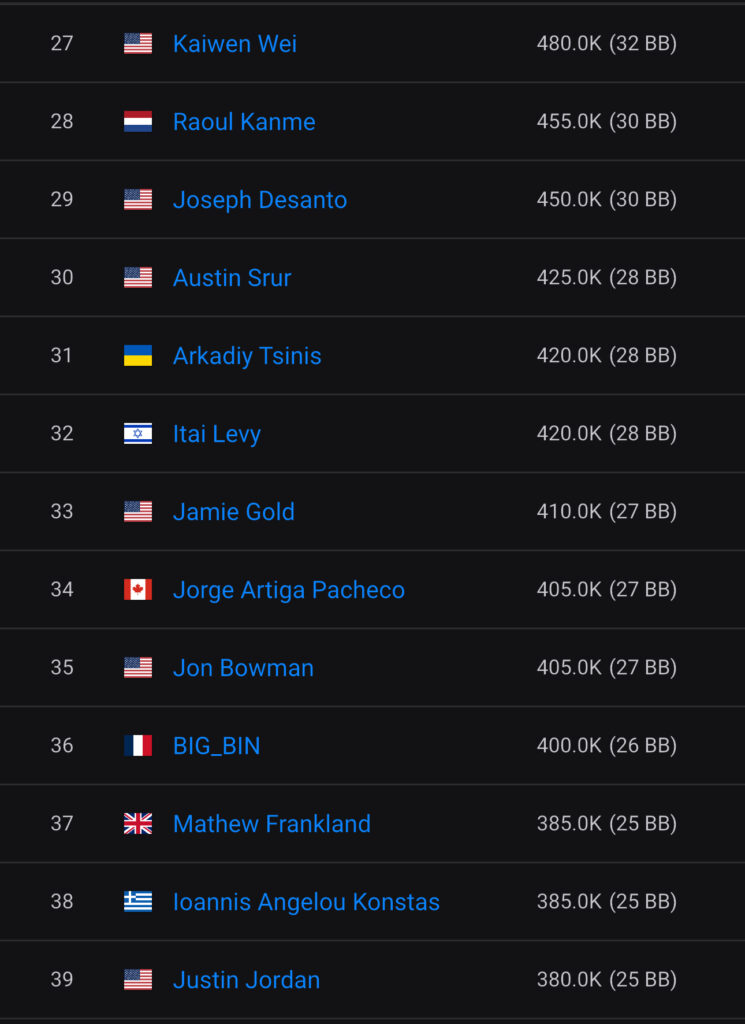Image resolution: width=745 pixels, height=1024 pixels.
Task: Open Jon Bowman's profile link
Action: pyautogui.click(x=243, y=668)
